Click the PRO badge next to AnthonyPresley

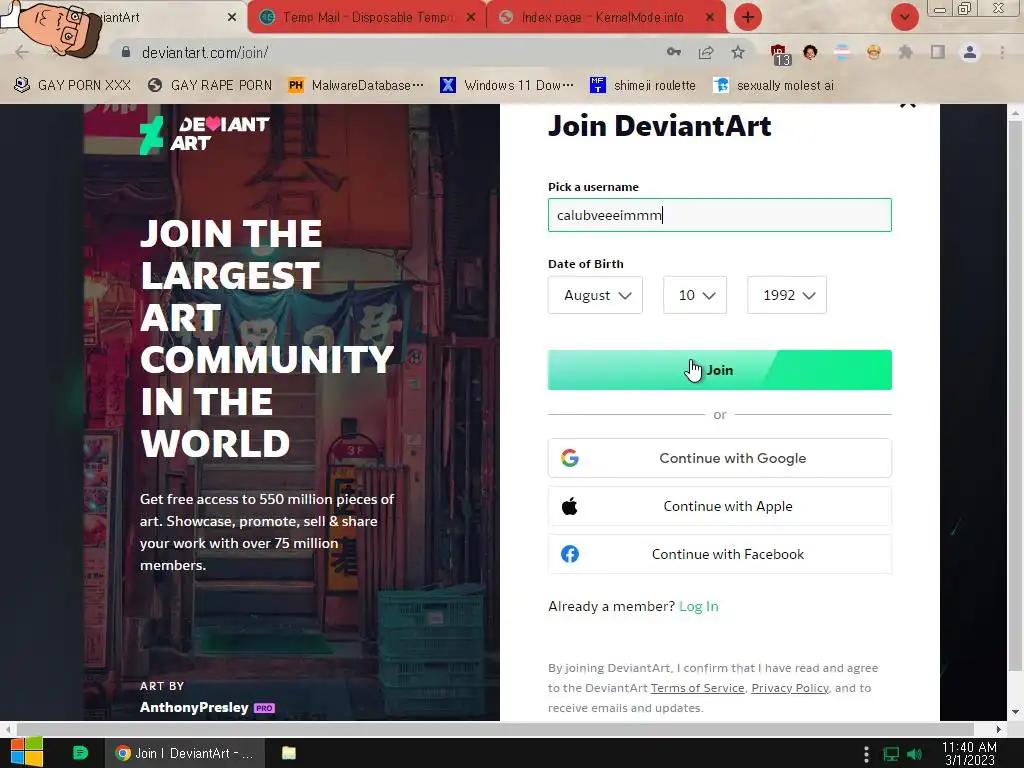[264, 708]
